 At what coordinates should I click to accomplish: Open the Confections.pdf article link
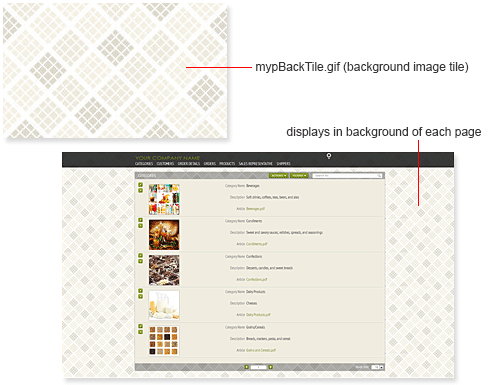(257, 280)
